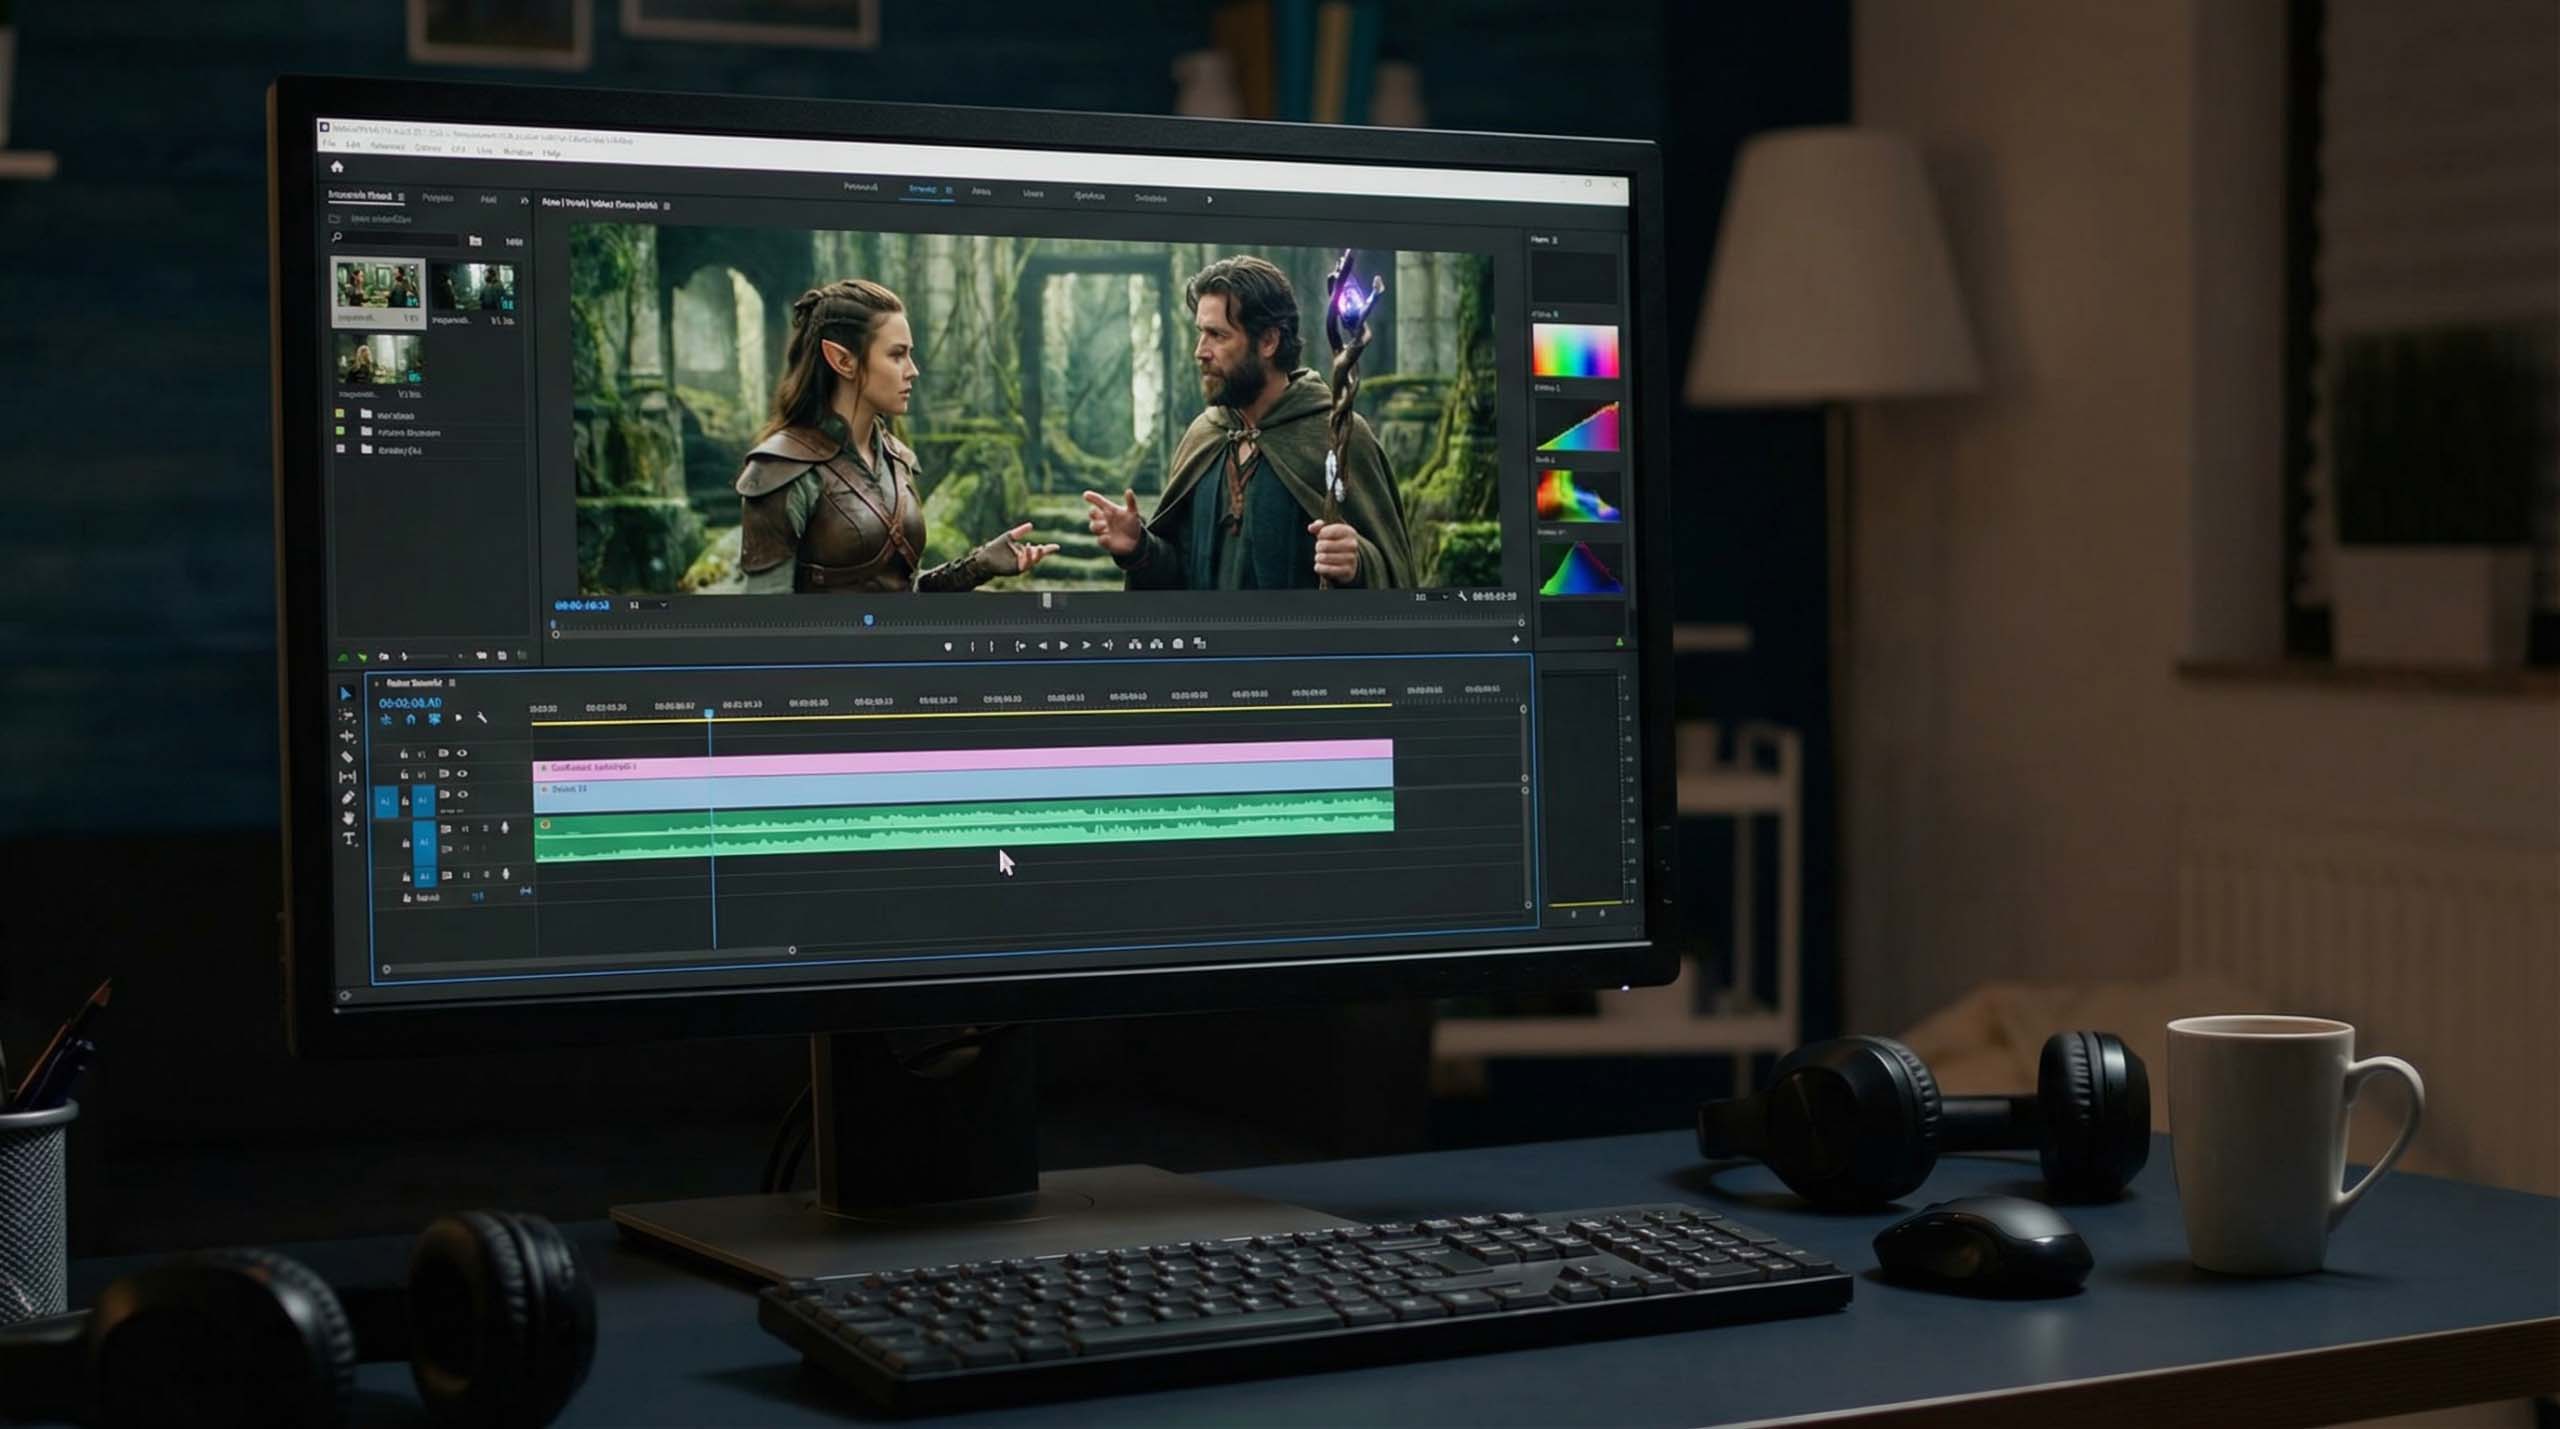Open the File menu
2560x1429 pixels.
point(329,146)
